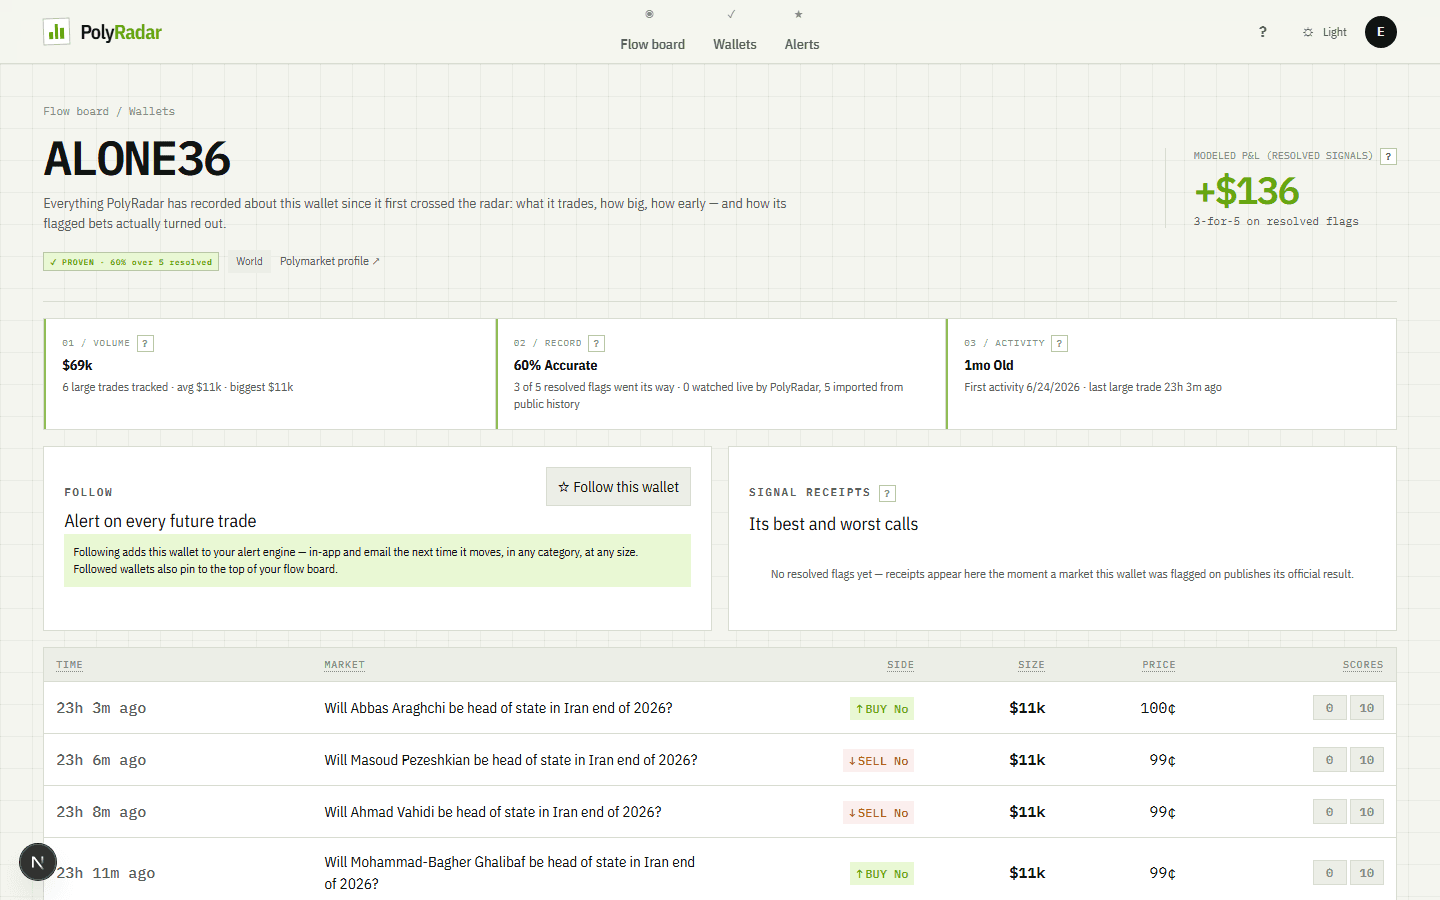Open the Ahmad Vahidi market row

pyautogui.click(x=720, y=812)
